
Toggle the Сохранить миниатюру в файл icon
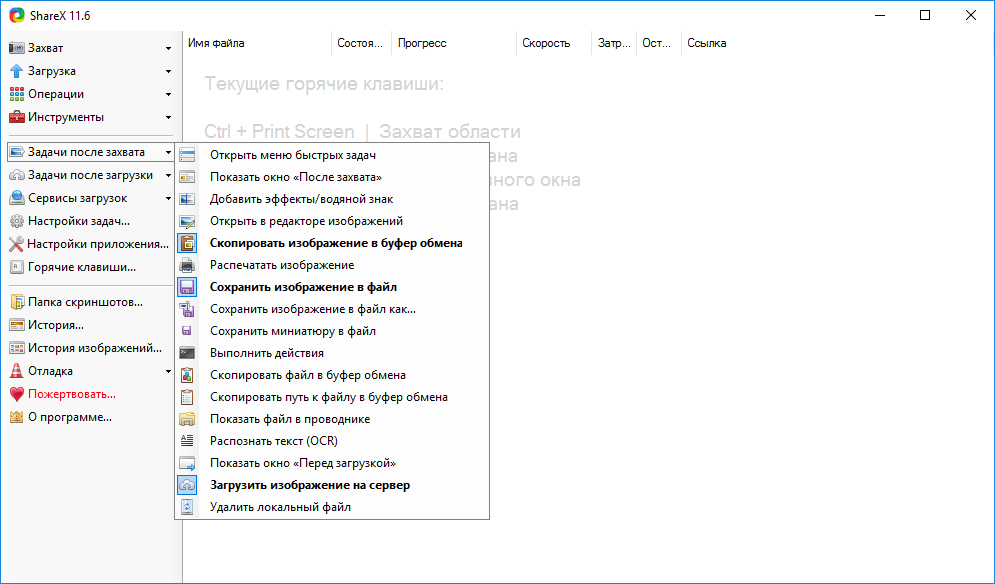pos(187,331)
